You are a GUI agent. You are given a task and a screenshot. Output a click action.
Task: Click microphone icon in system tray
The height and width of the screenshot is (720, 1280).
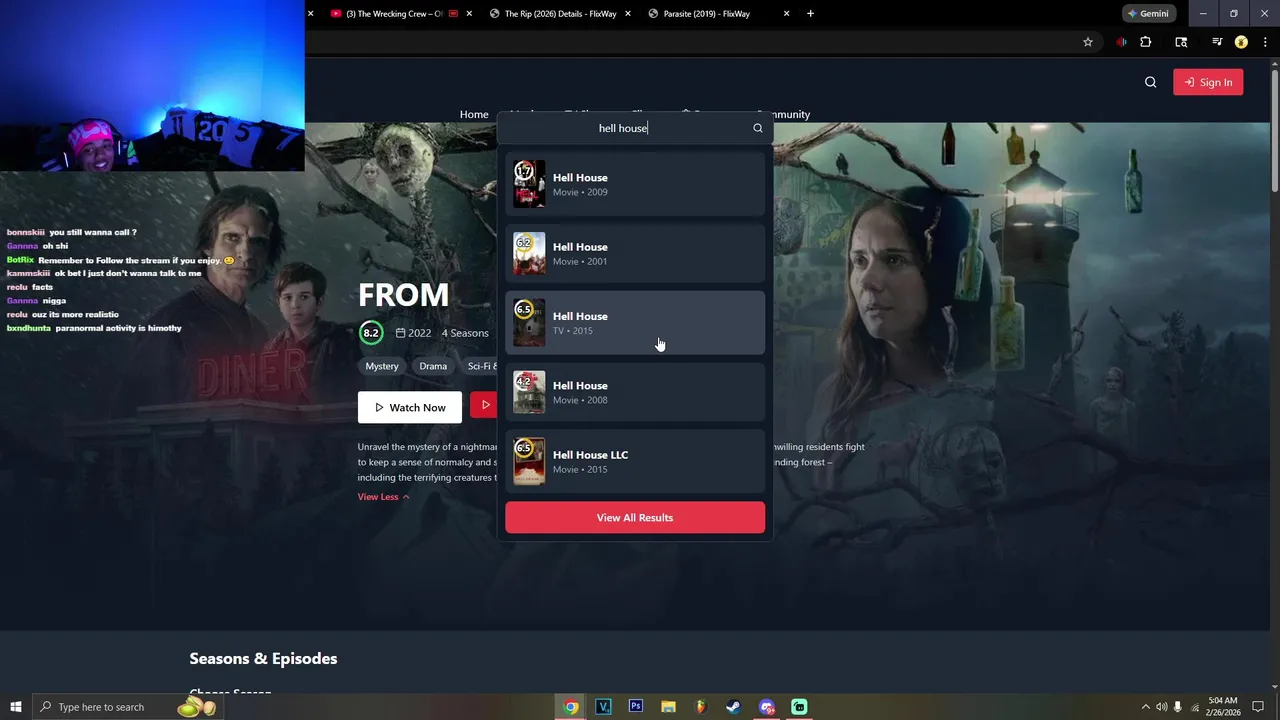pyautogui.click(x=1178, y=707)
